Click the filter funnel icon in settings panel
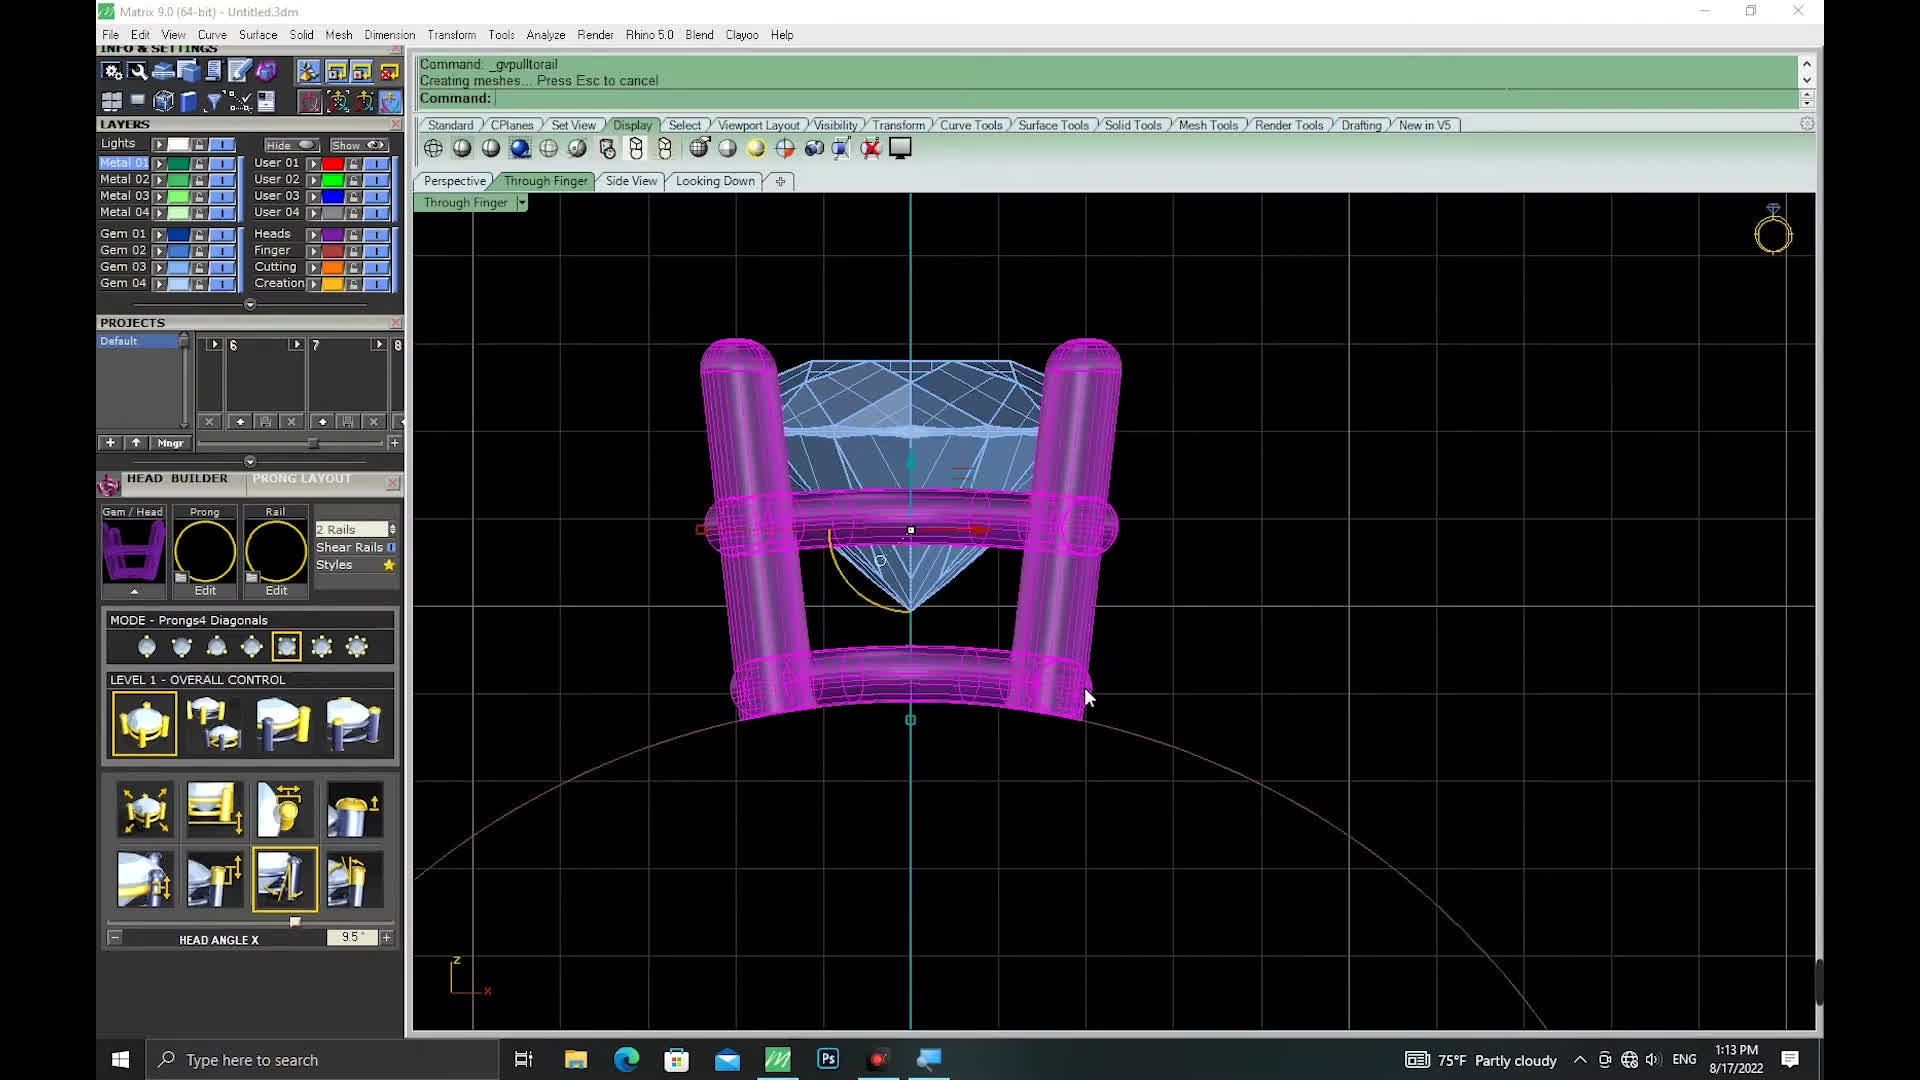Image resolution: width=1920 pixels, height=1080 pixels. coord(213,101)
